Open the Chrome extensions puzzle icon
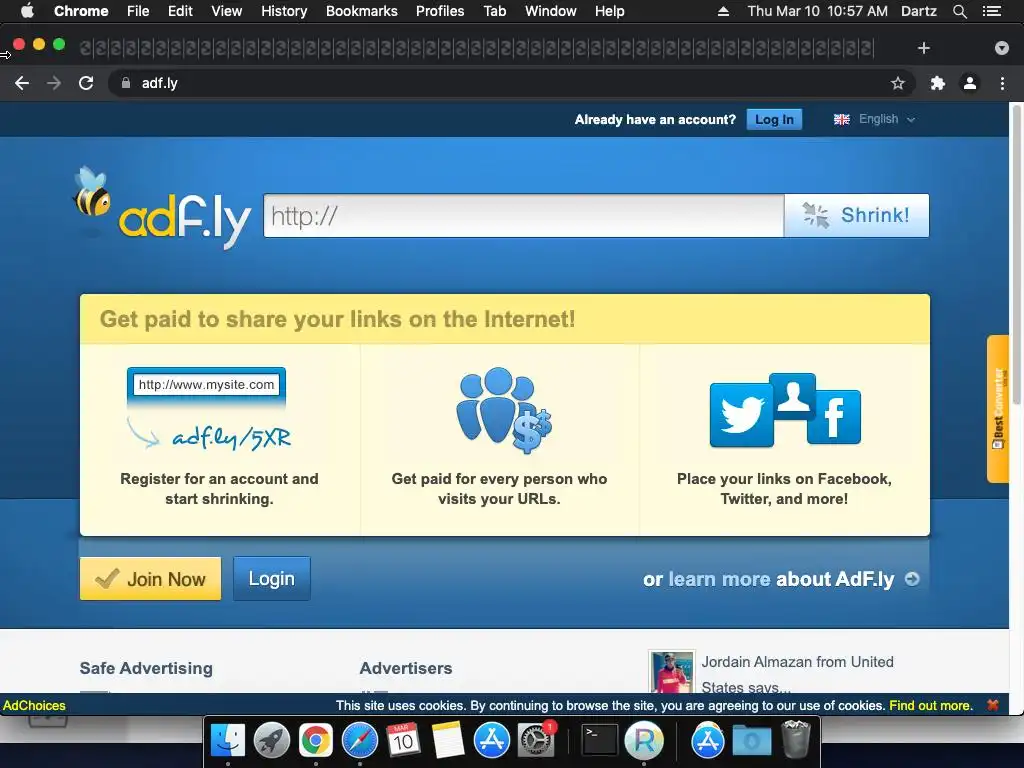This screenshot has width=1024, height=768. (x=938, y=83)
